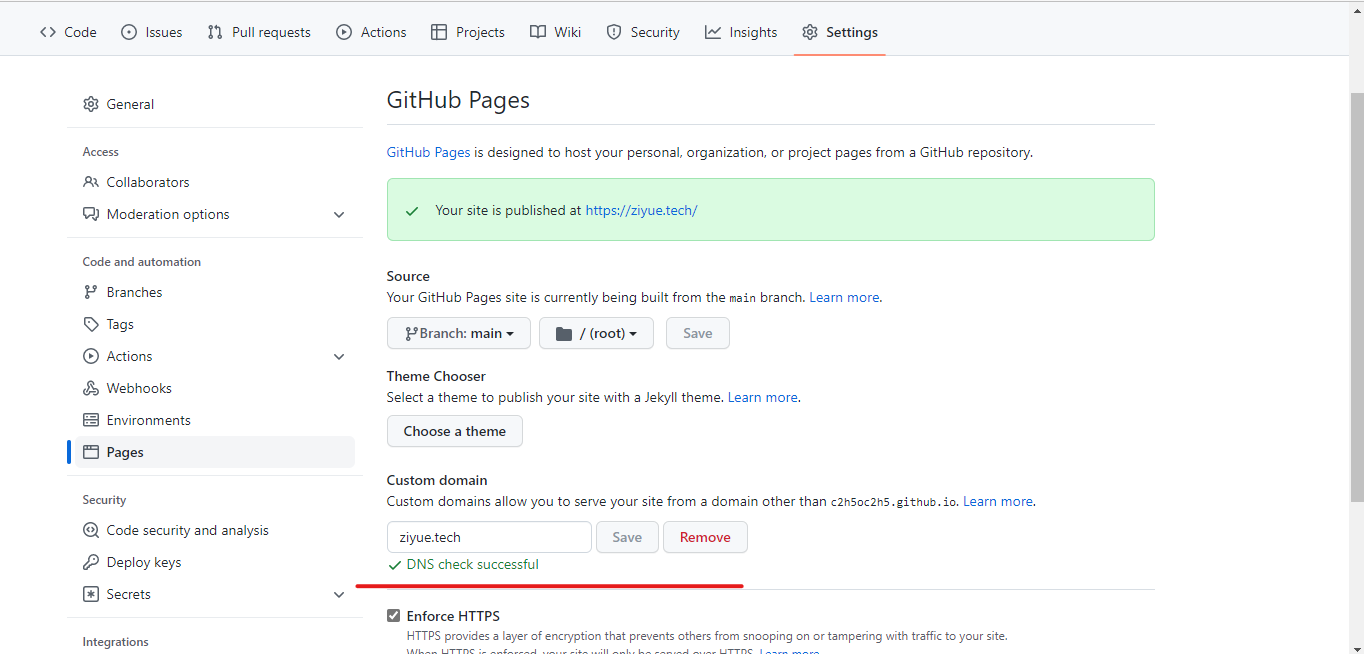1364x654 pixels.
Task: Click the Branches icon in sidebar
Action: tap(91, 292)
